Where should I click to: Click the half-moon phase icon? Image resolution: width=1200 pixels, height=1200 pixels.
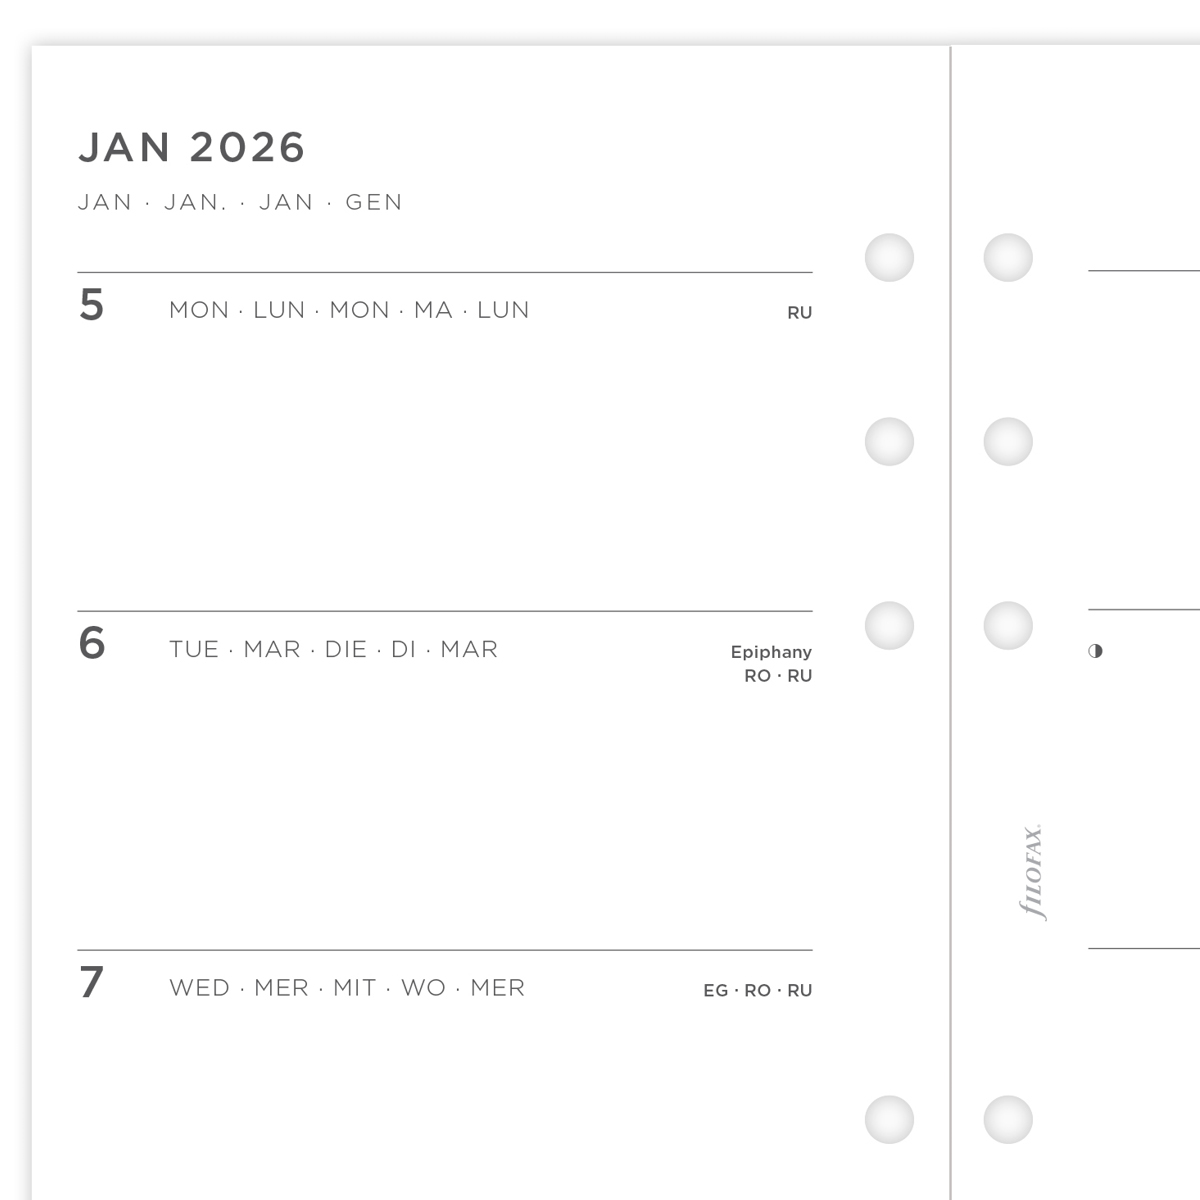(1095, 651)
